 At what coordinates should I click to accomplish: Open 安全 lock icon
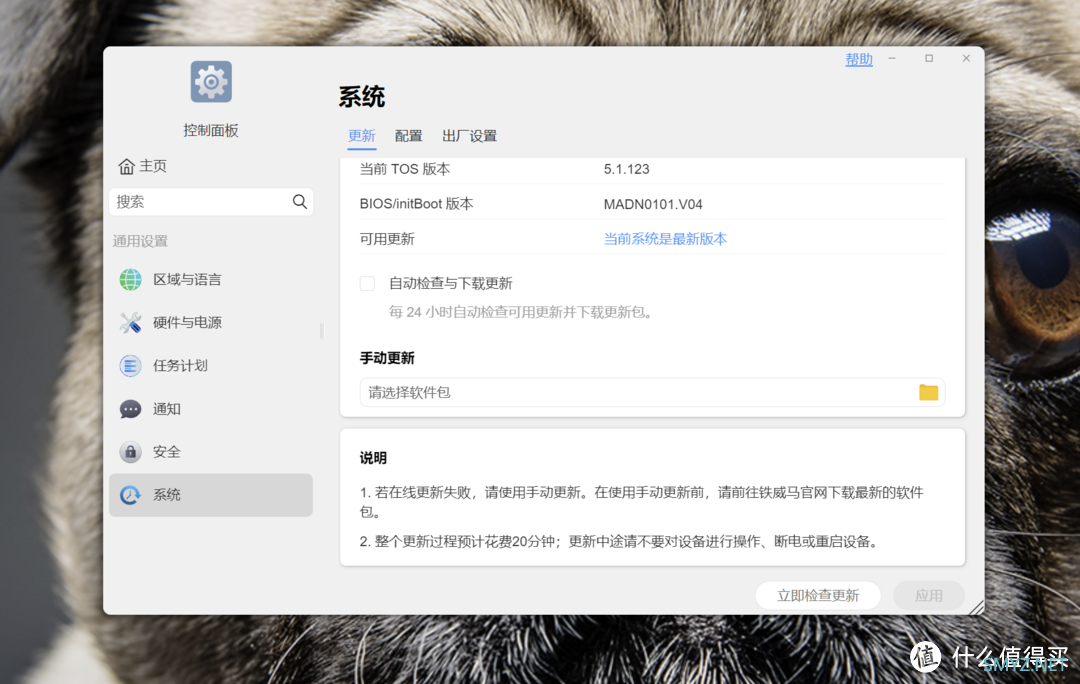(131, 452)
